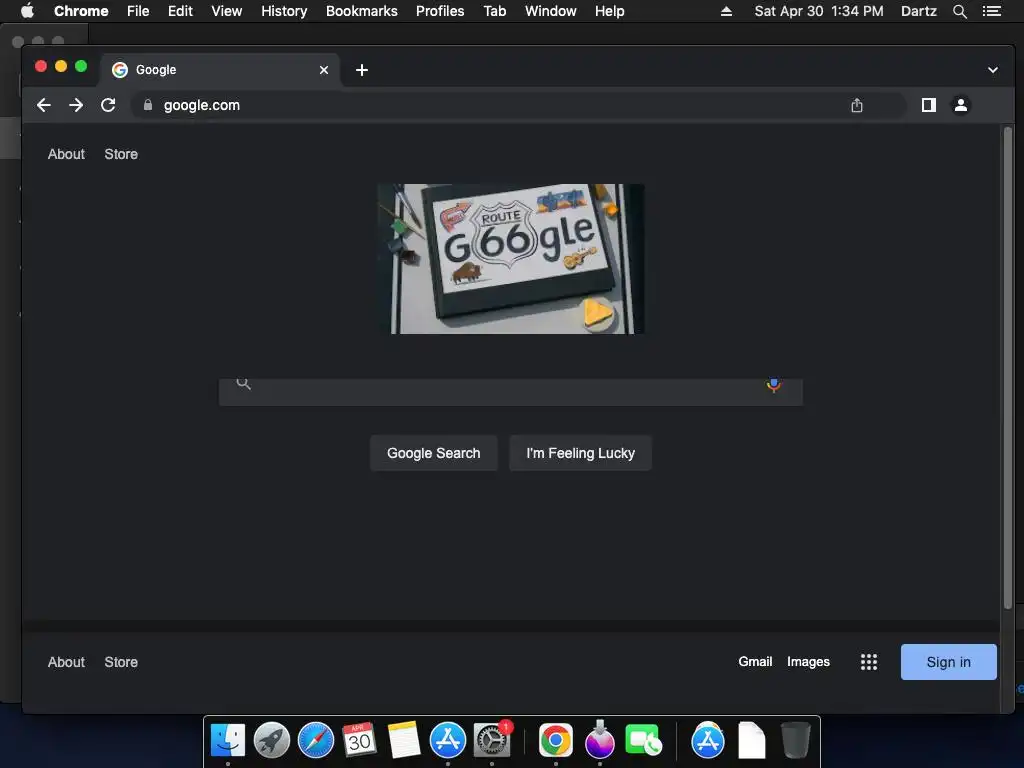Open the Chrome app menu
Viewport: 1024px width, 768px height.
coord(81,11)
